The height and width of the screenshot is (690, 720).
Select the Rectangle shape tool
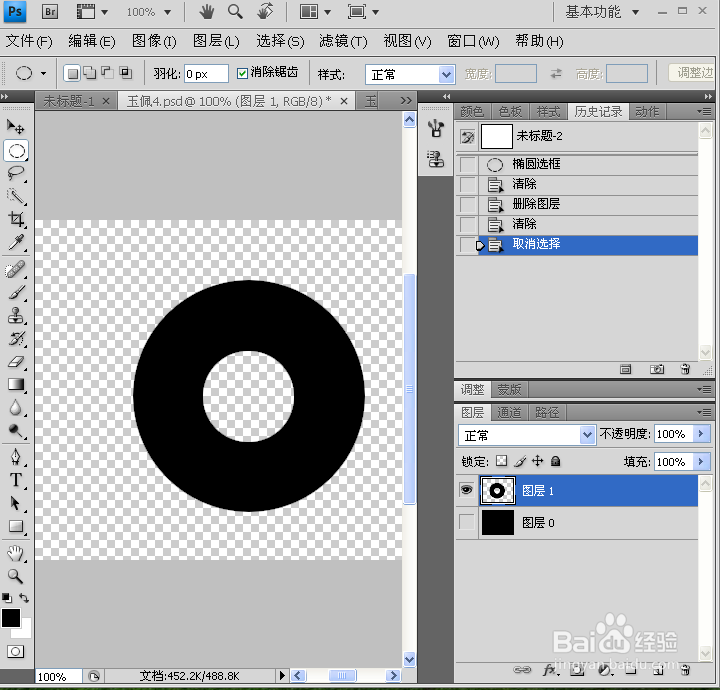(16, 526)
